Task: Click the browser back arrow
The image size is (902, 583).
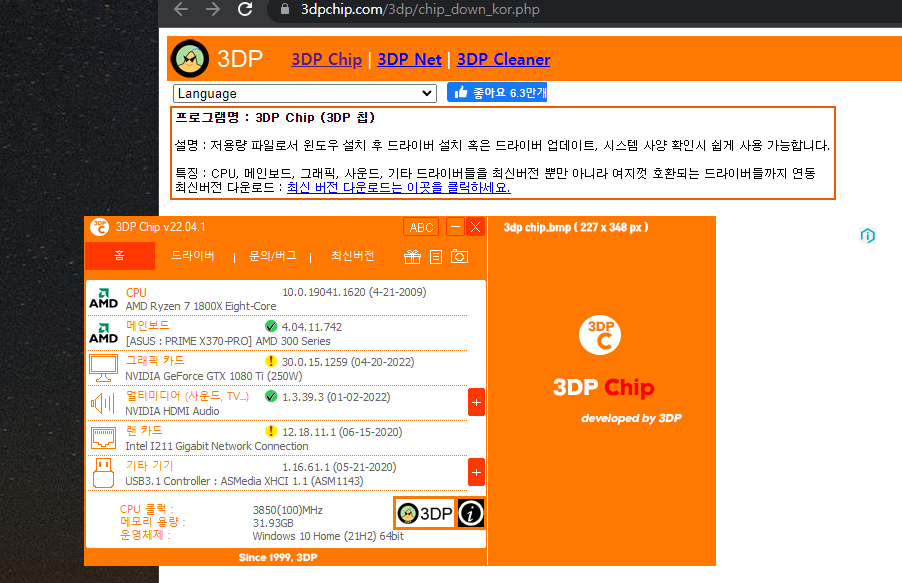Action: [x=181, y=9]
